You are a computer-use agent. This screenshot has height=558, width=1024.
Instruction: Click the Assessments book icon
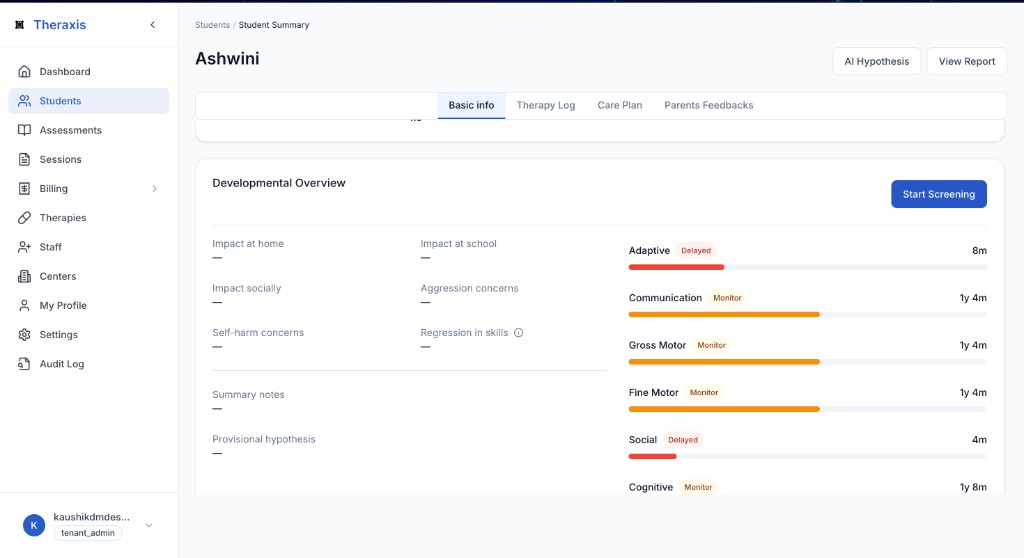[24, 130]
